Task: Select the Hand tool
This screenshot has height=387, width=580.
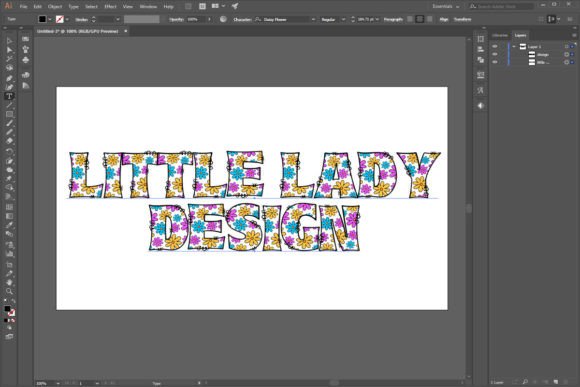Action: (x=9, y=283)
